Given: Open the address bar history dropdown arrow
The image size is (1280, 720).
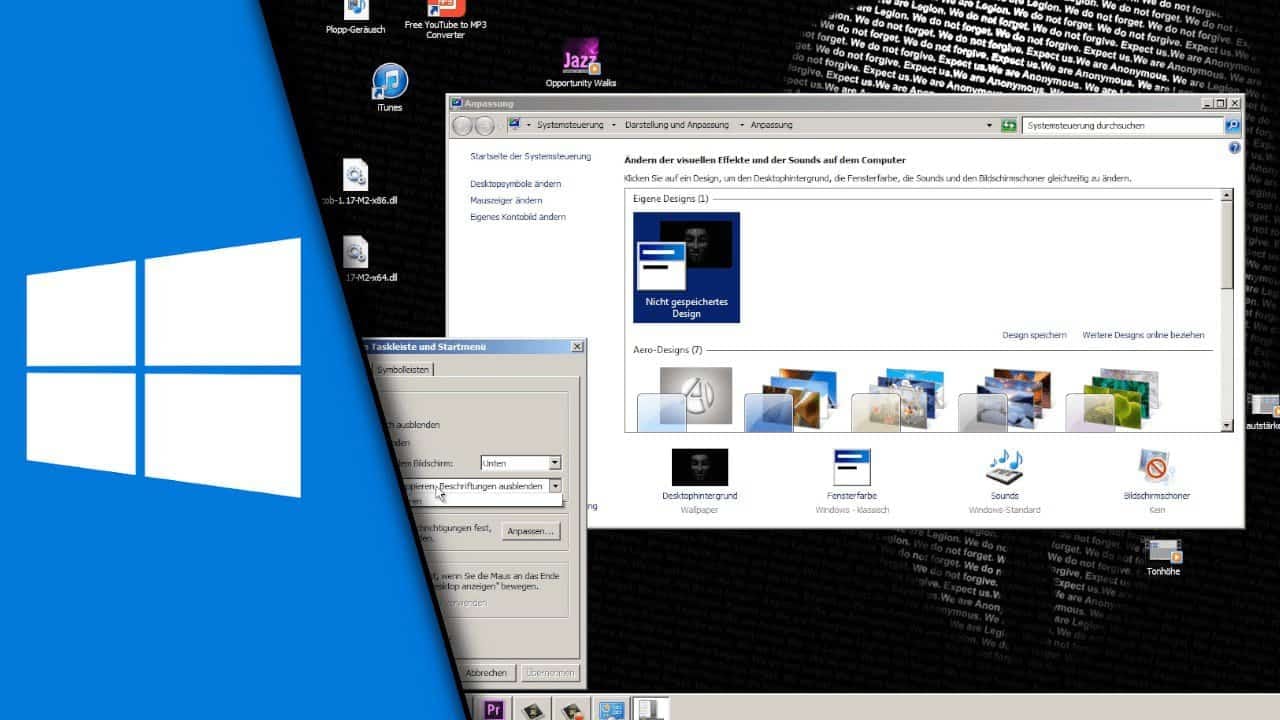Looking at the screenshot, I should (992, 126).
